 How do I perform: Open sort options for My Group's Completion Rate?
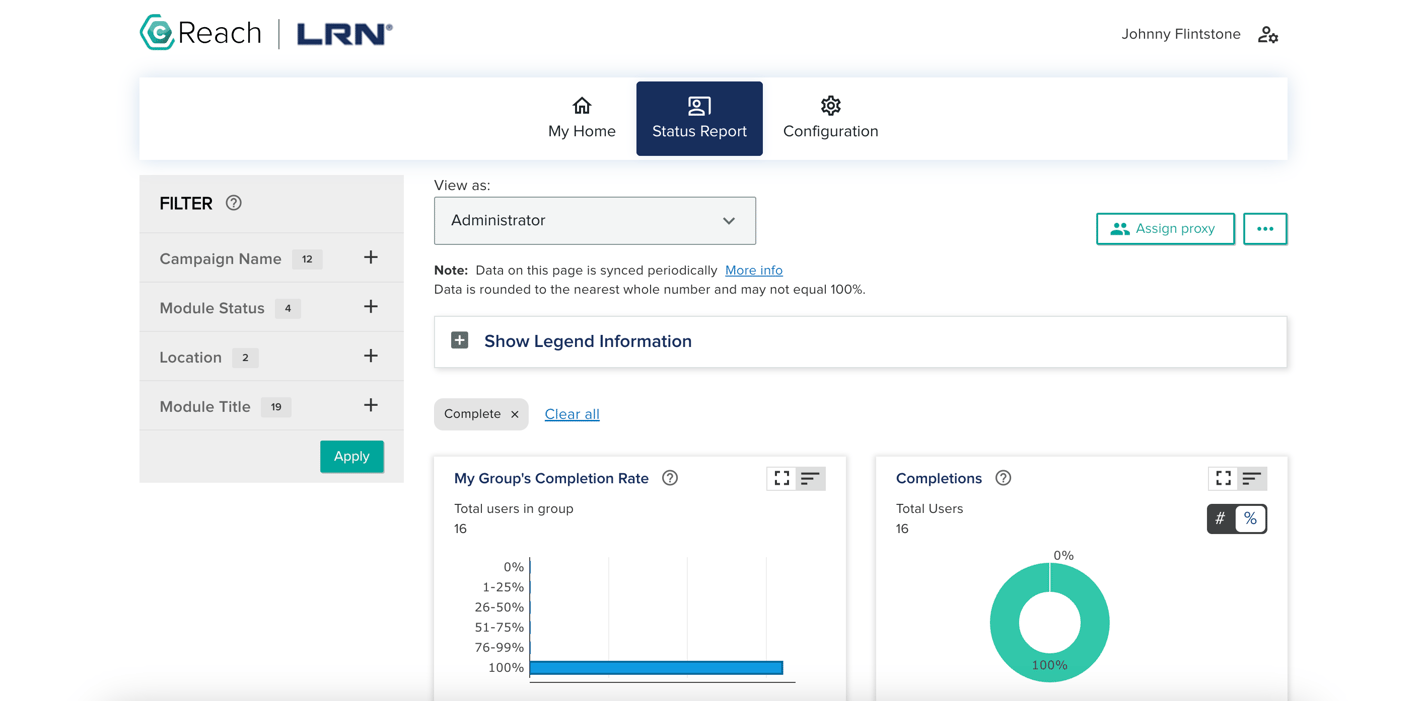pos(810,479)
